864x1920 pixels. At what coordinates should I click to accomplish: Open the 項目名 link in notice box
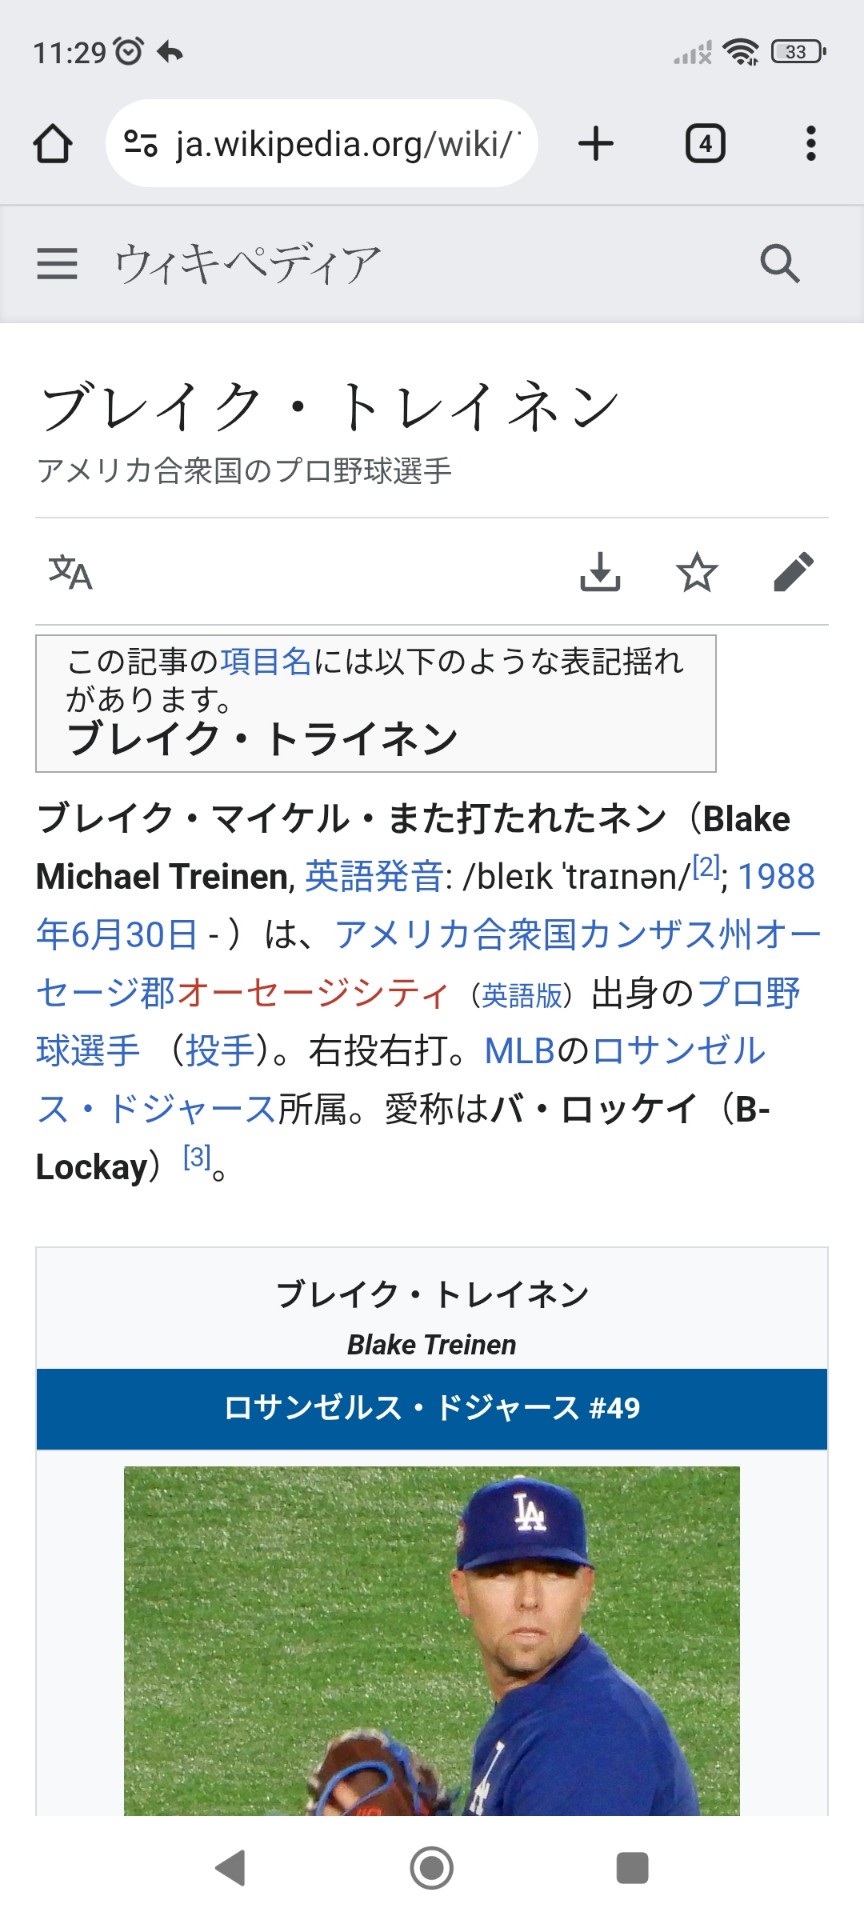click(x=265, y=661)
